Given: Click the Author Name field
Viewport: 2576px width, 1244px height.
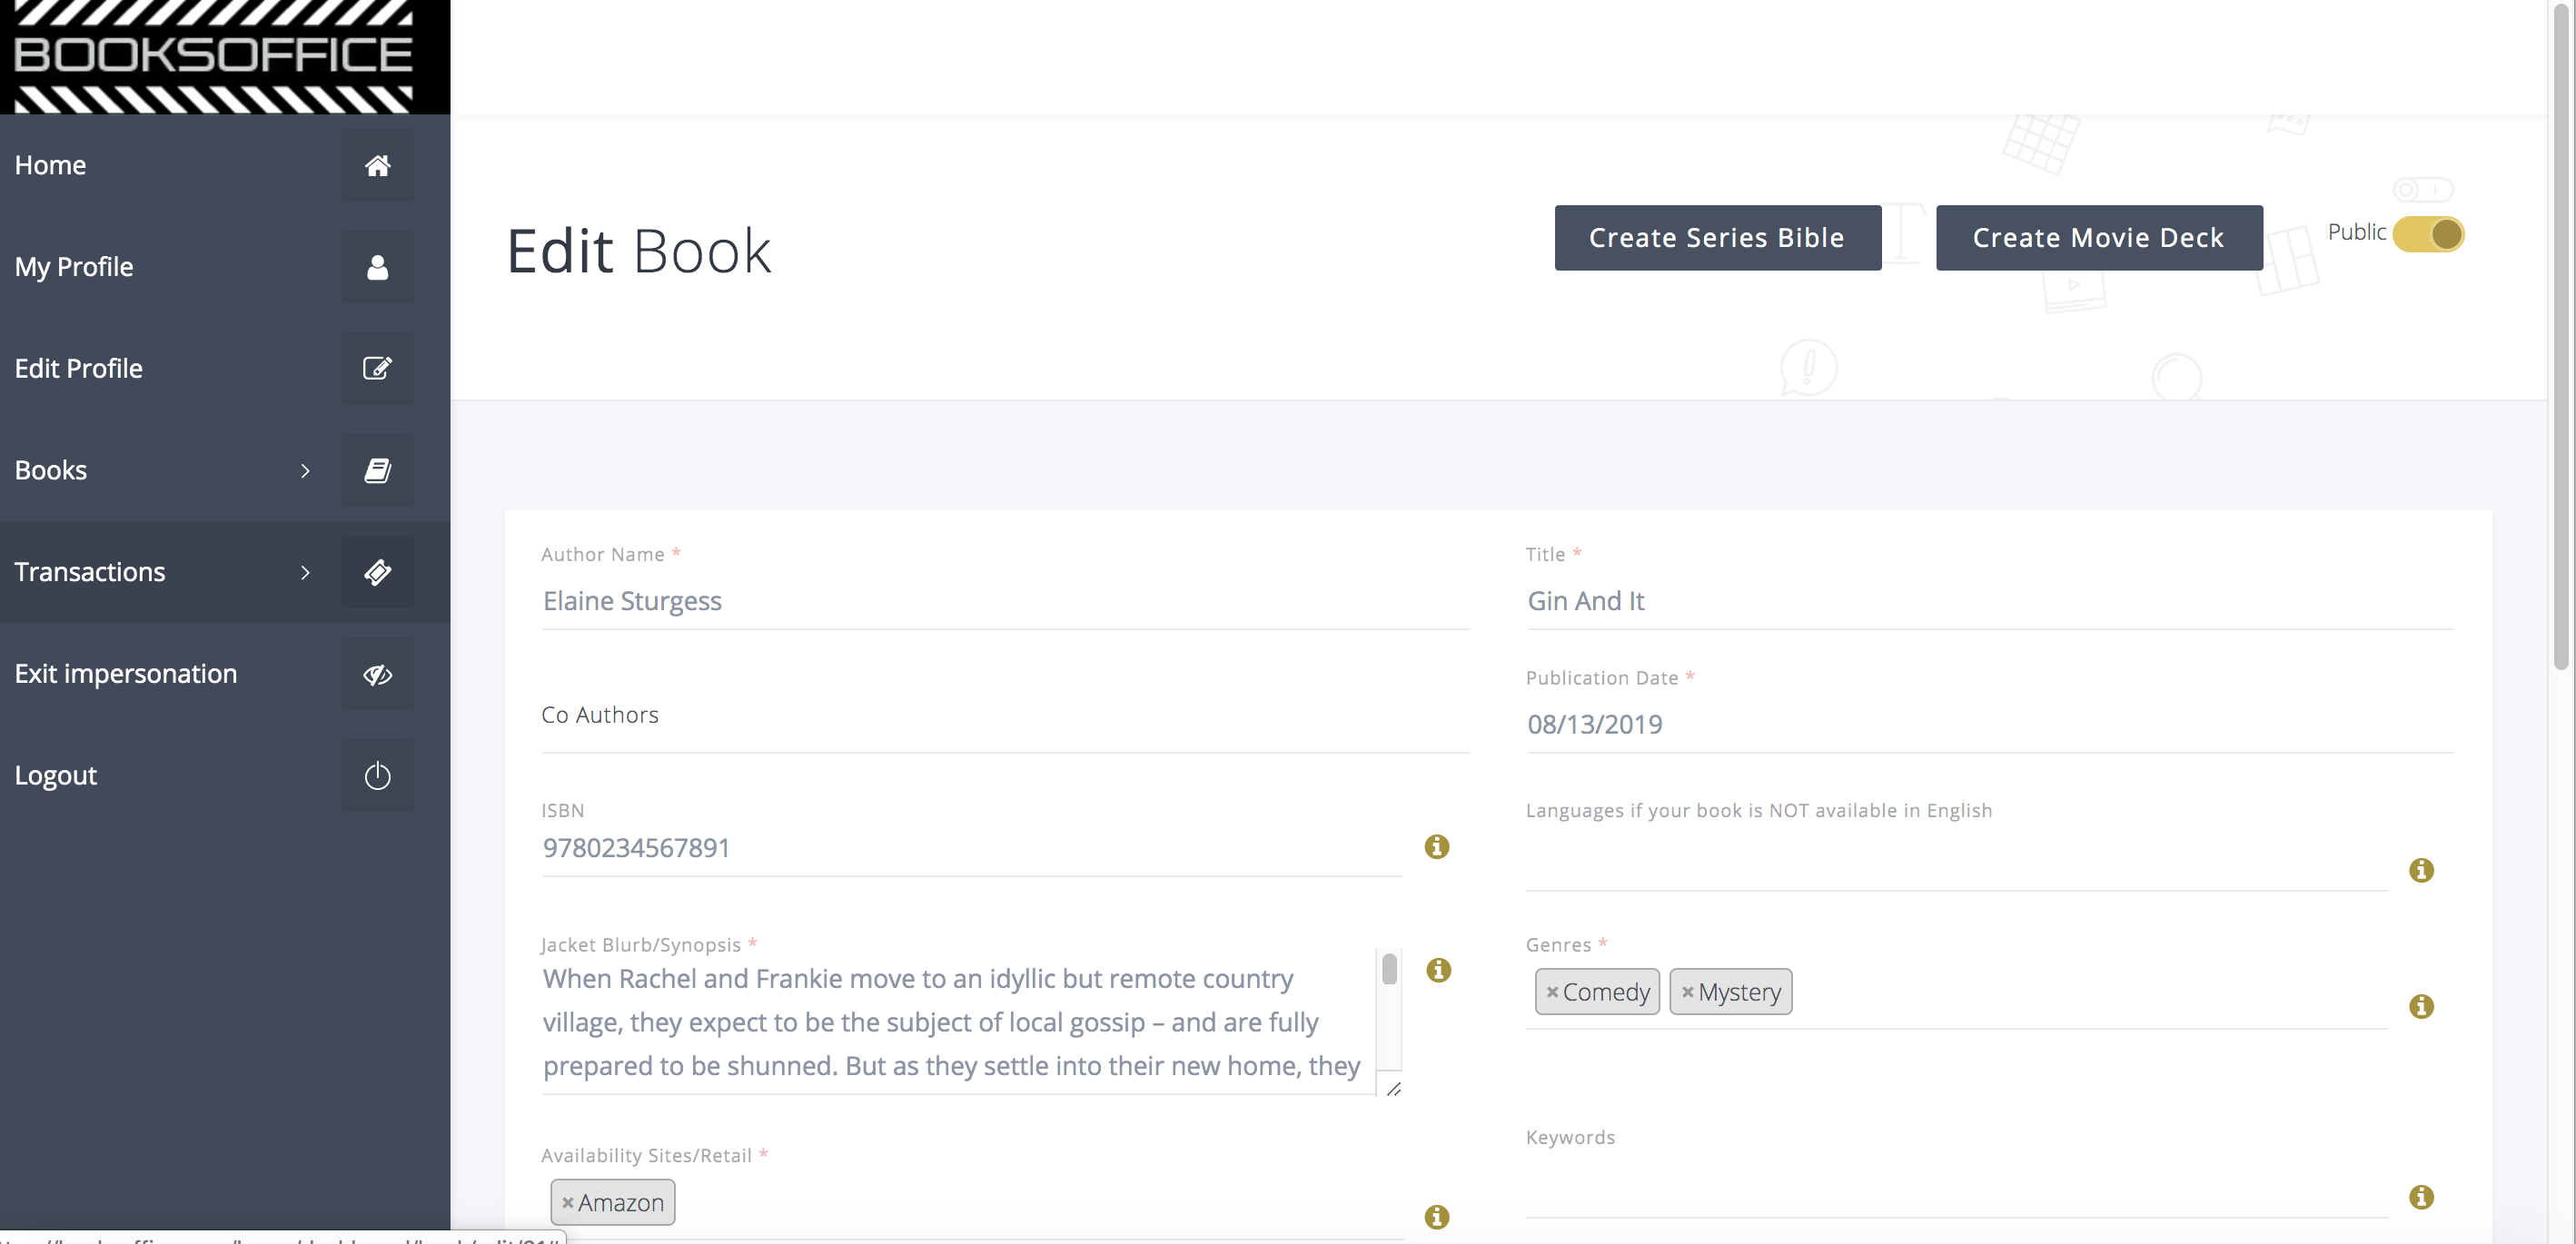Looking at the screenshot, I should (1005, 601).
